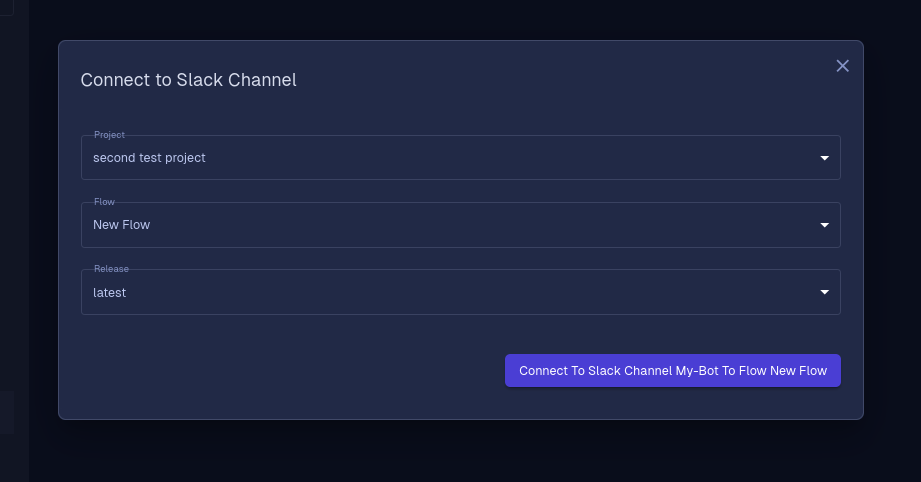Open the Release combo box in its middle
The image size is (921, 482).
point(460,292)
